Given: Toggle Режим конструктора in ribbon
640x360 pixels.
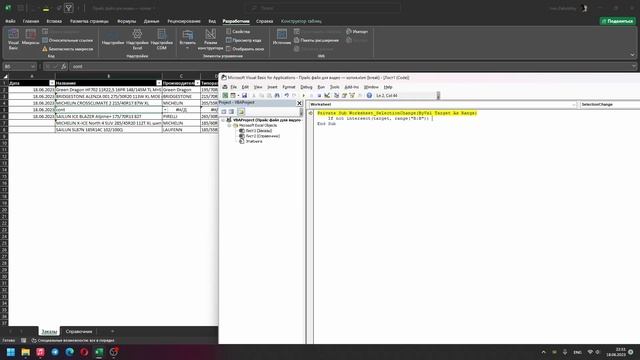Looking at the screenshot, I should tap(210, 39).
